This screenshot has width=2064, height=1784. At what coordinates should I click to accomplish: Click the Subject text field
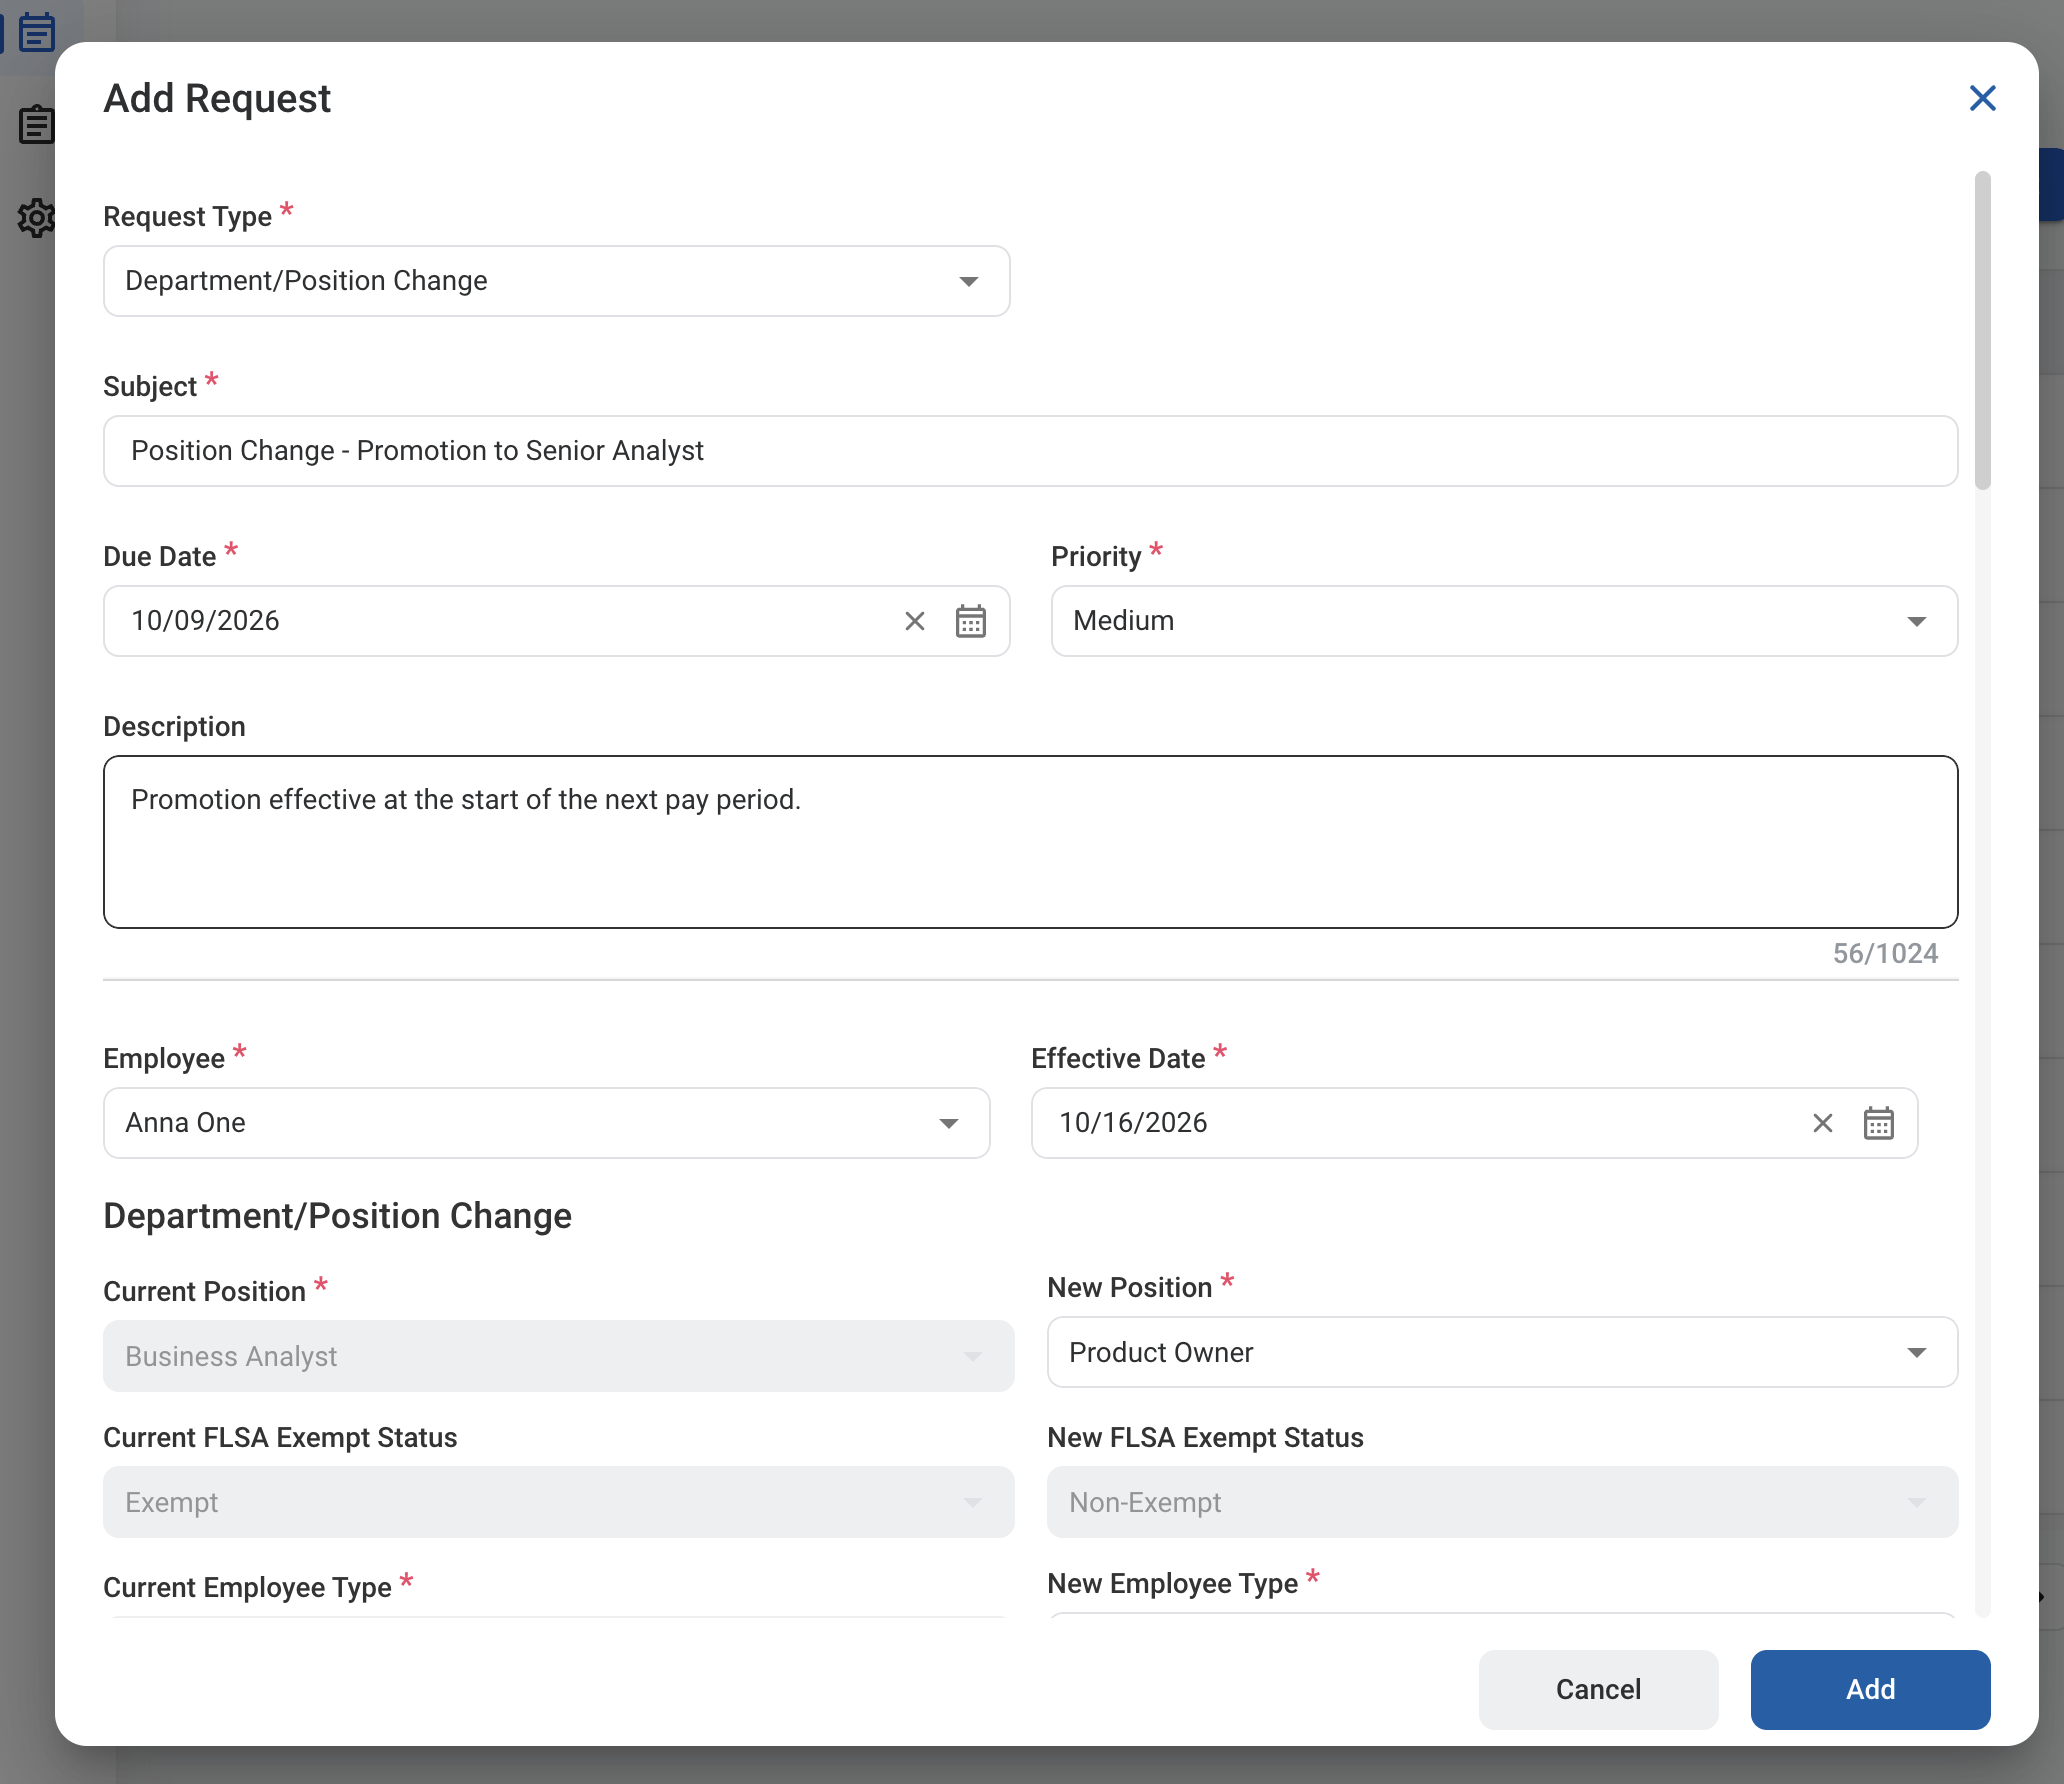(1030, 451)
